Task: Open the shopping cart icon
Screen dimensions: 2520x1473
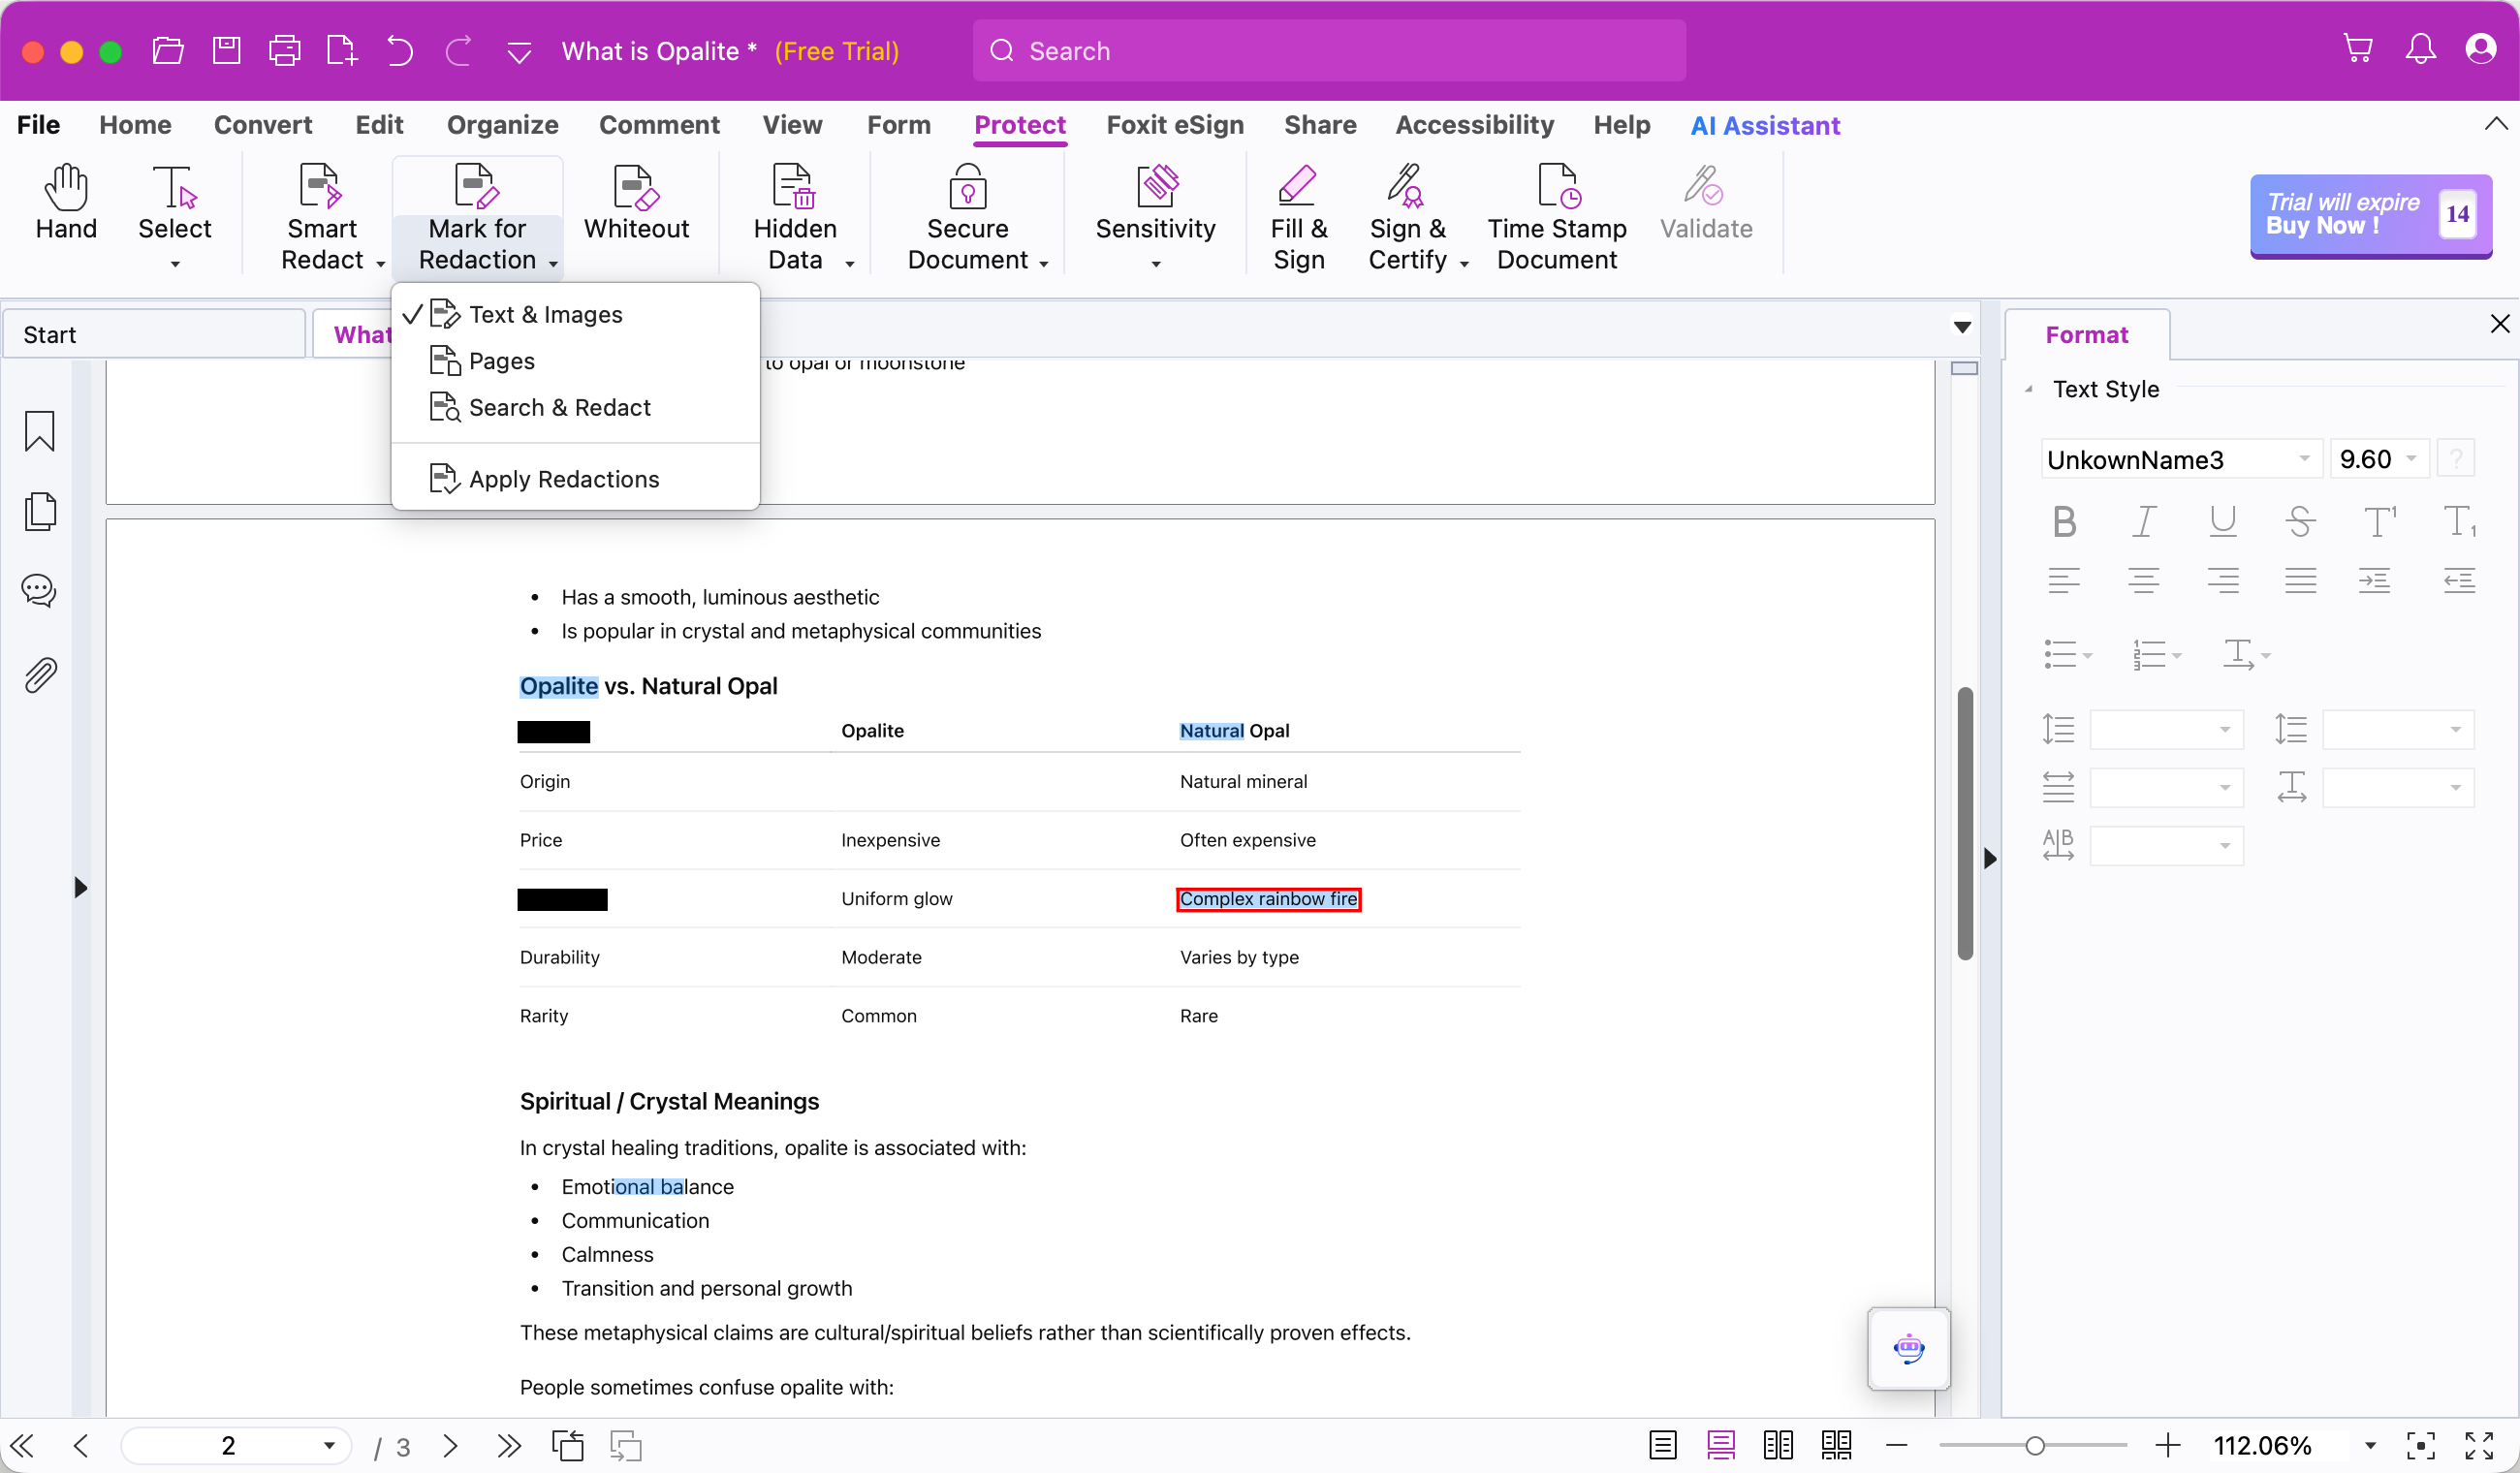Action: click(x=2357, y=49)
